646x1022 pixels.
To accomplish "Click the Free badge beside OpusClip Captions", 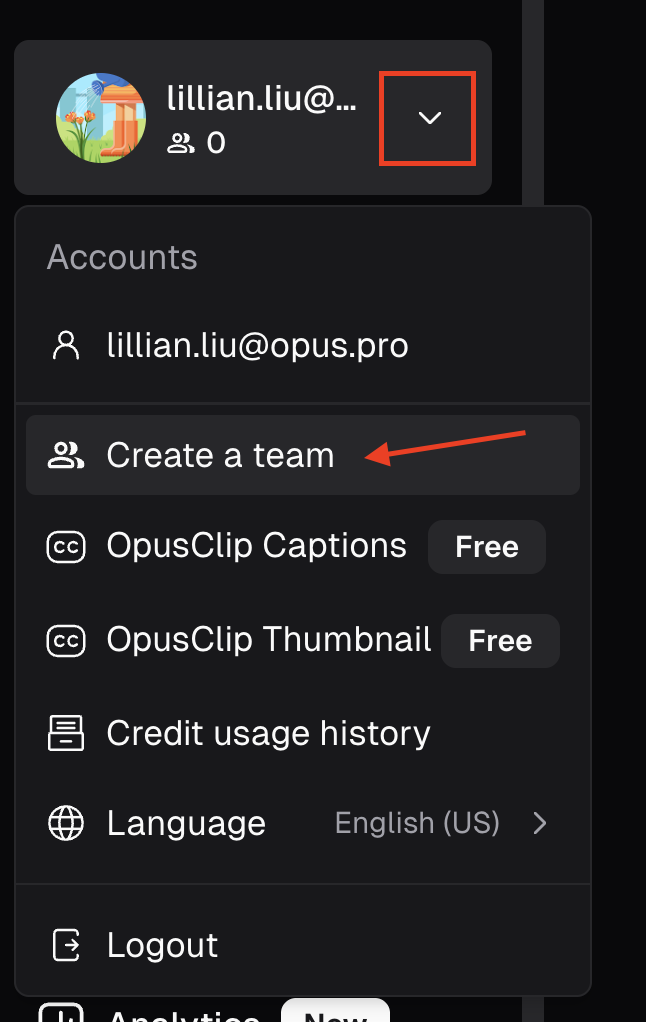I will point(487,547).
